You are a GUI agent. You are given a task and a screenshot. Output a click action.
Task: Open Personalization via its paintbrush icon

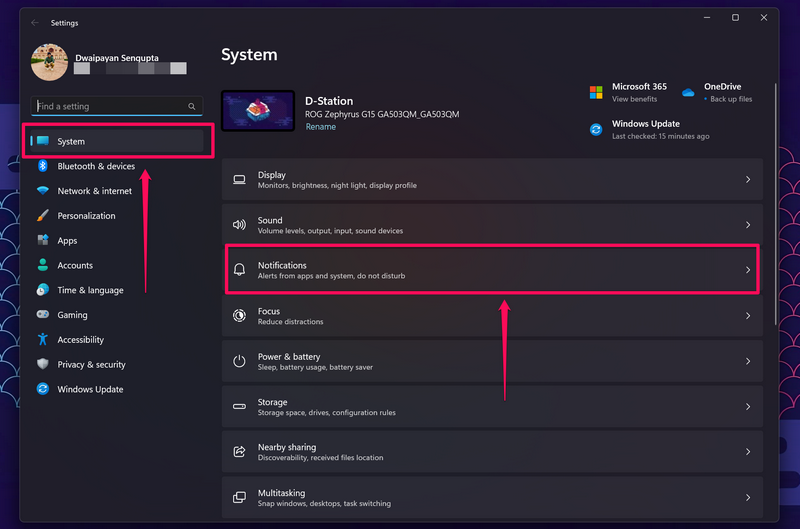pyautogui.click(x=43, y=216)
